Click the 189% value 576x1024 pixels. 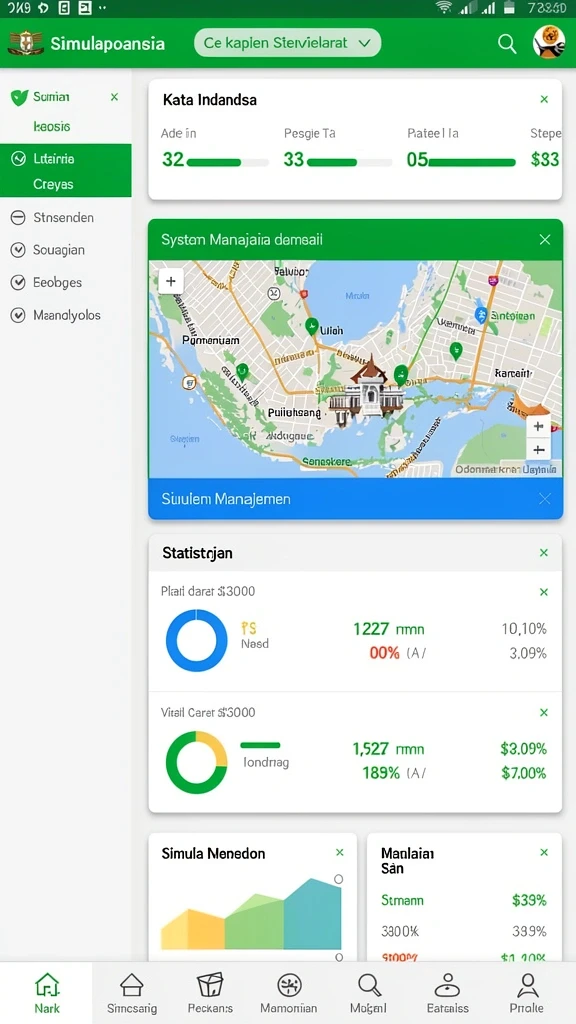pos(381,773)
